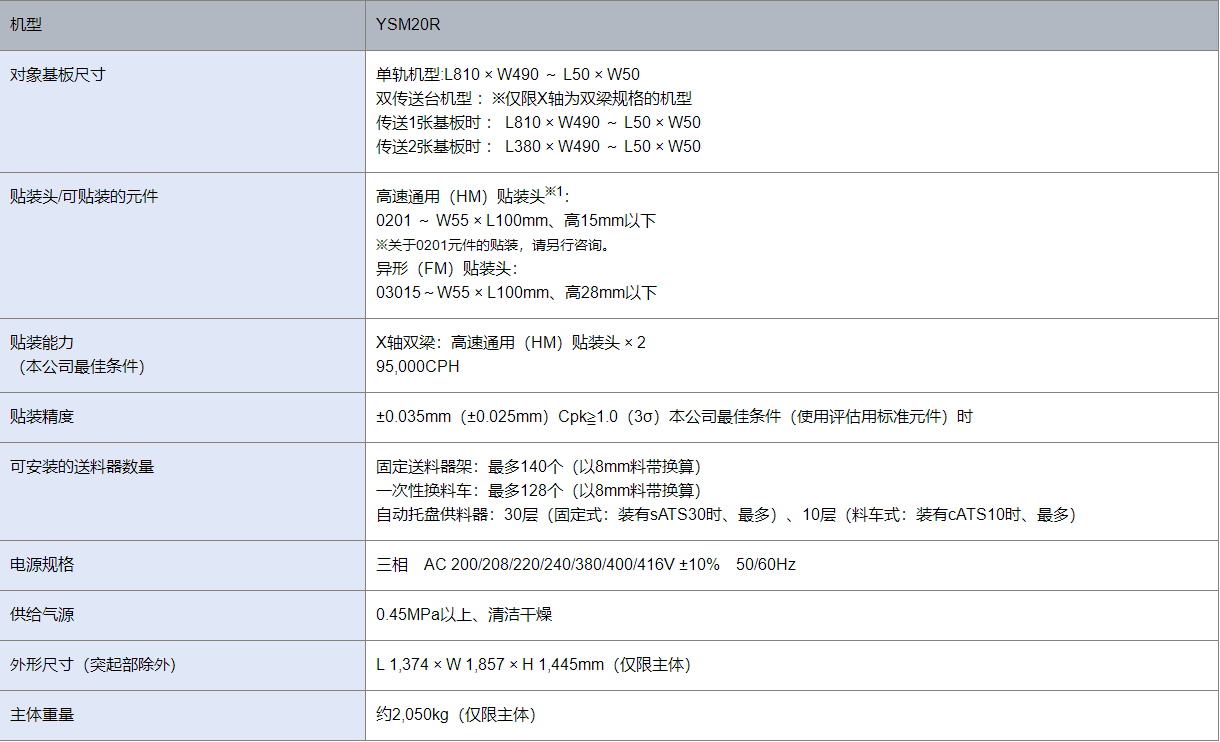Screen dimensions: 1220x742
Task: Click the 外形尺寸（突起部除外）row label
Action: click(93, 665)
